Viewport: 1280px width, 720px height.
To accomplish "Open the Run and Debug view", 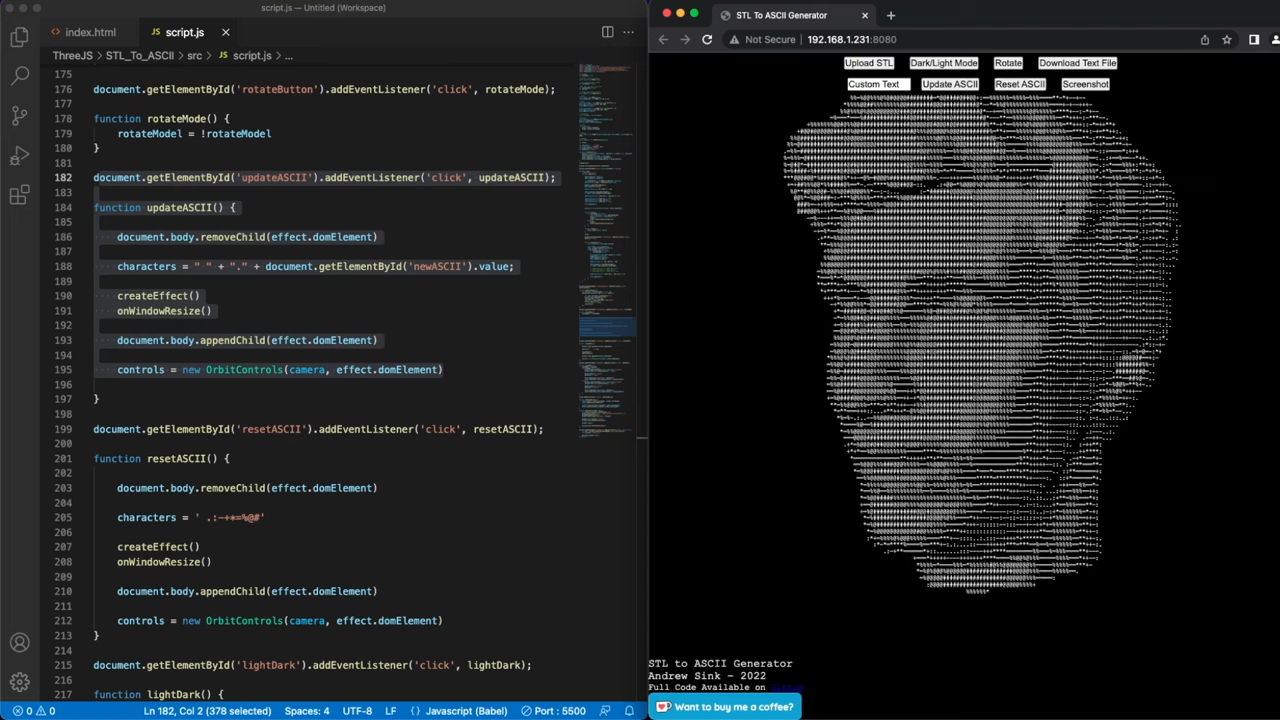I will point(19,156).
